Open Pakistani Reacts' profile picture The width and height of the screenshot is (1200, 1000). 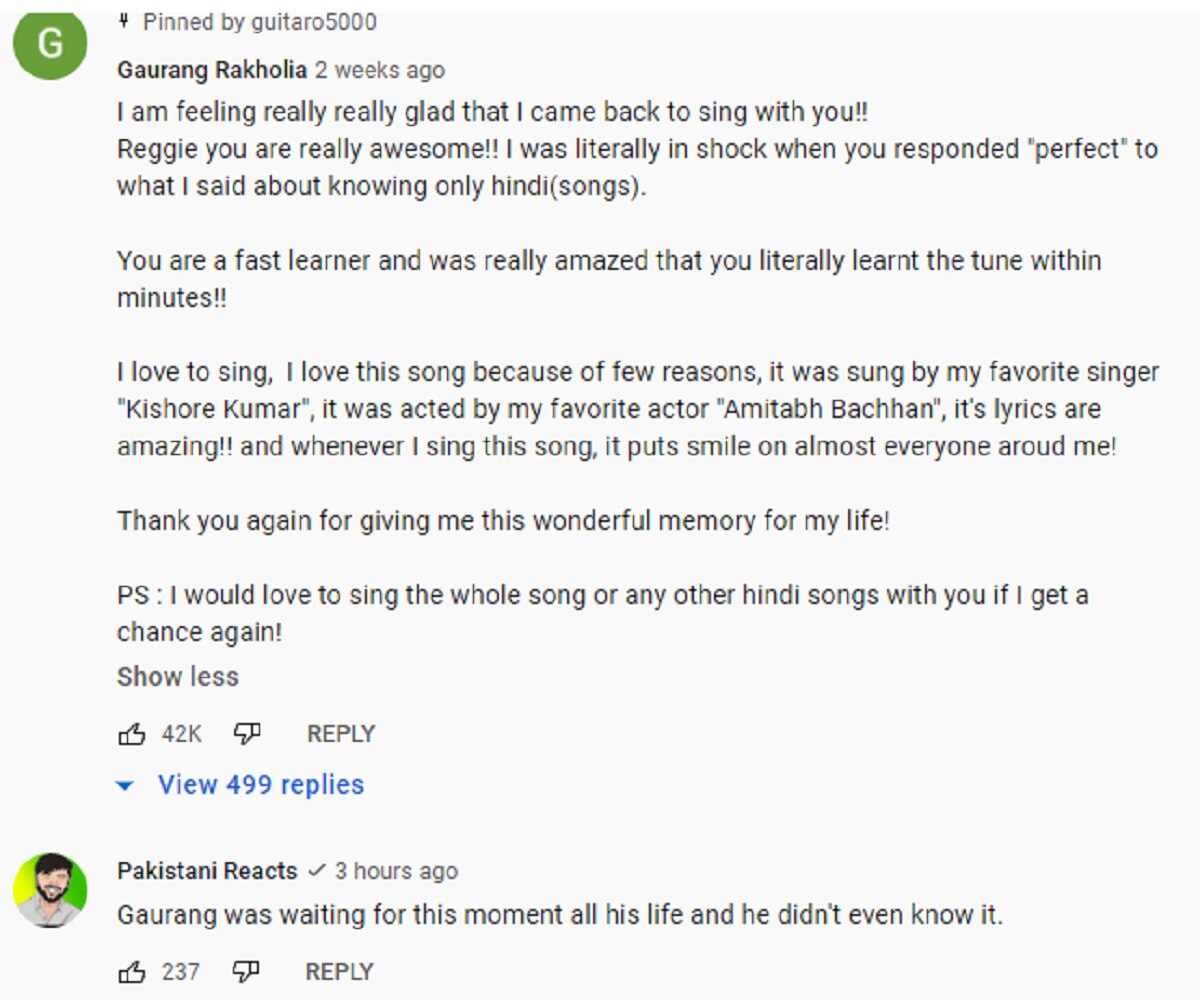pyautogui.click(x=51, y=890)
